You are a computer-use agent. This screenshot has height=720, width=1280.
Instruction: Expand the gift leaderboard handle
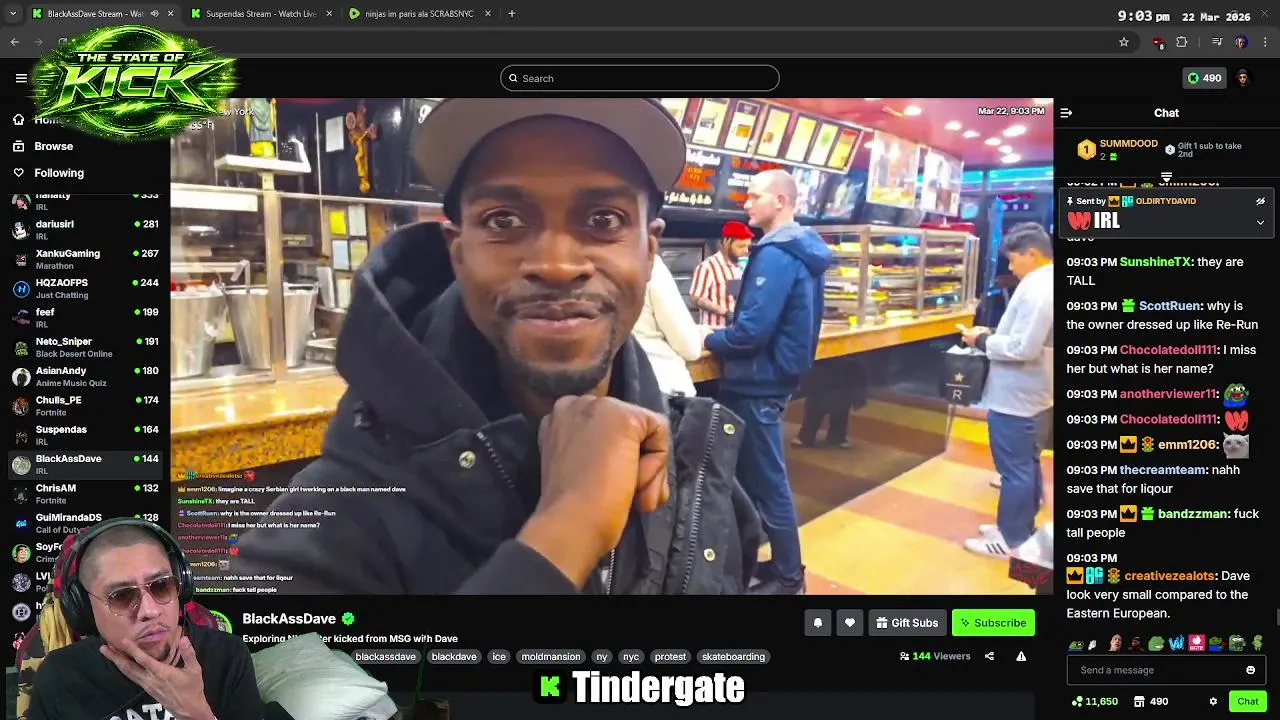(1166, 176)
